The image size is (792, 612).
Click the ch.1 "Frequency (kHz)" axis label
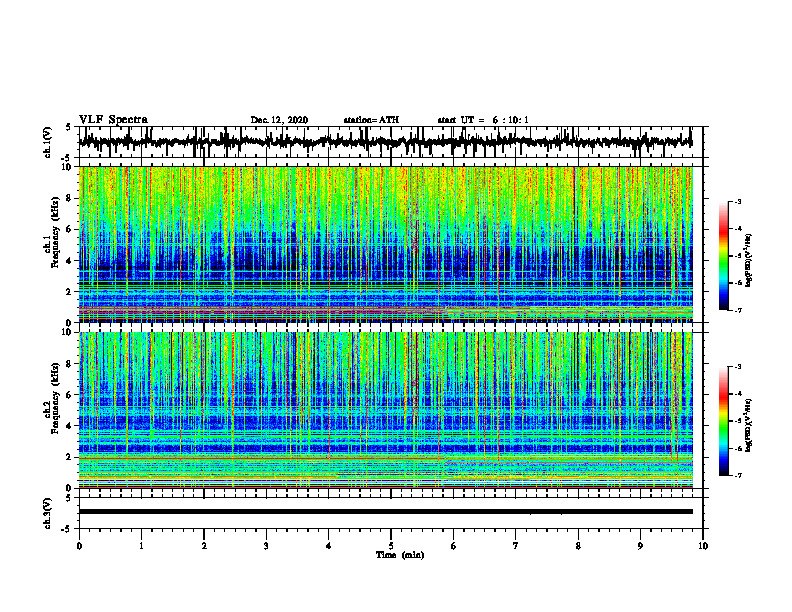coord(55,233)
